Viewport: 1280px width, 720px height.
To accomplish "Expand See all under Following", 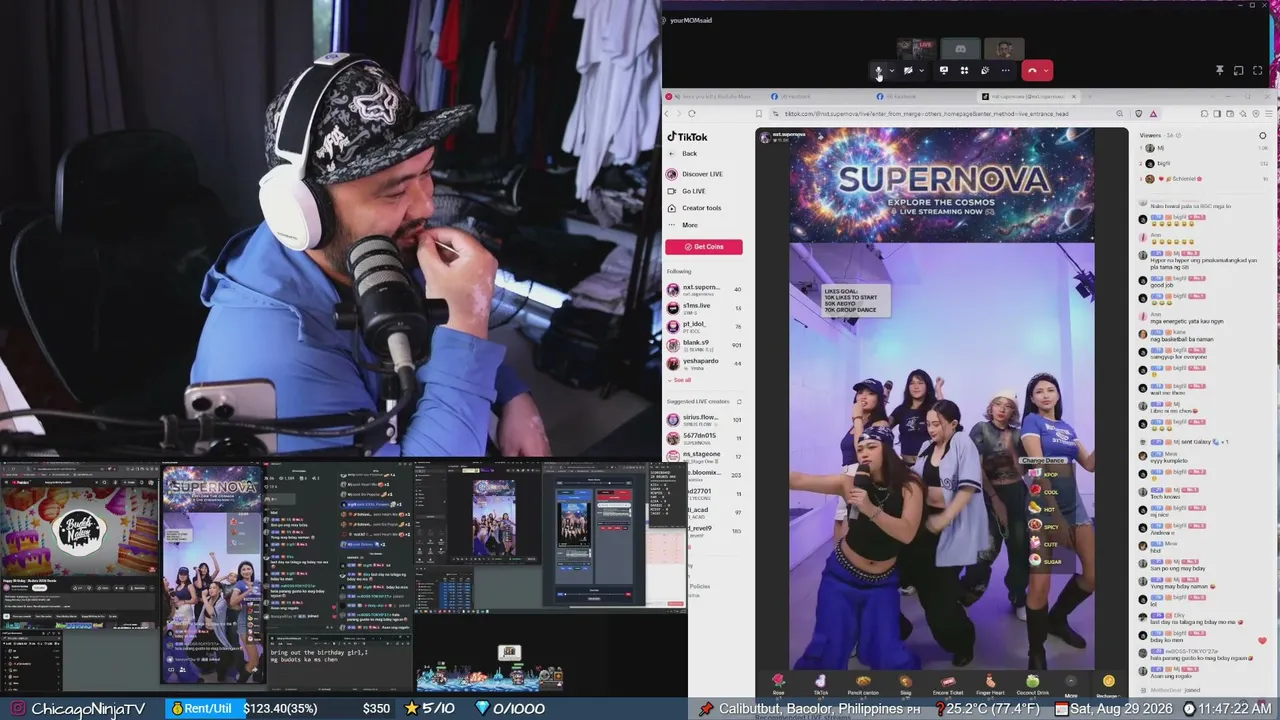I will point(679,380).
